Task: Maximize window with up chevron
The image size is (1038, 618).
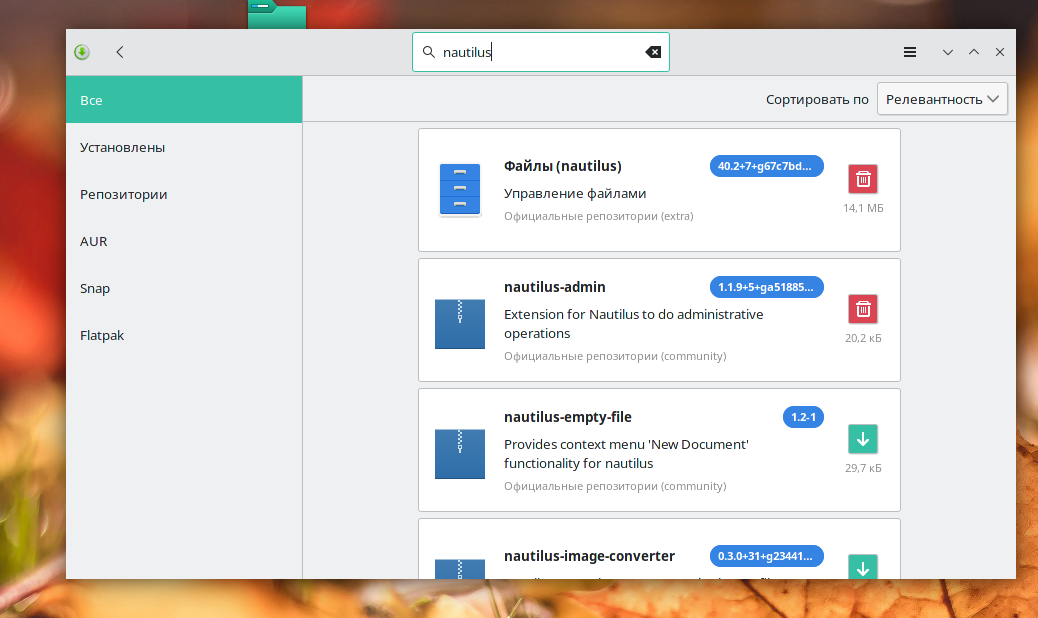Action: (974, 52)
